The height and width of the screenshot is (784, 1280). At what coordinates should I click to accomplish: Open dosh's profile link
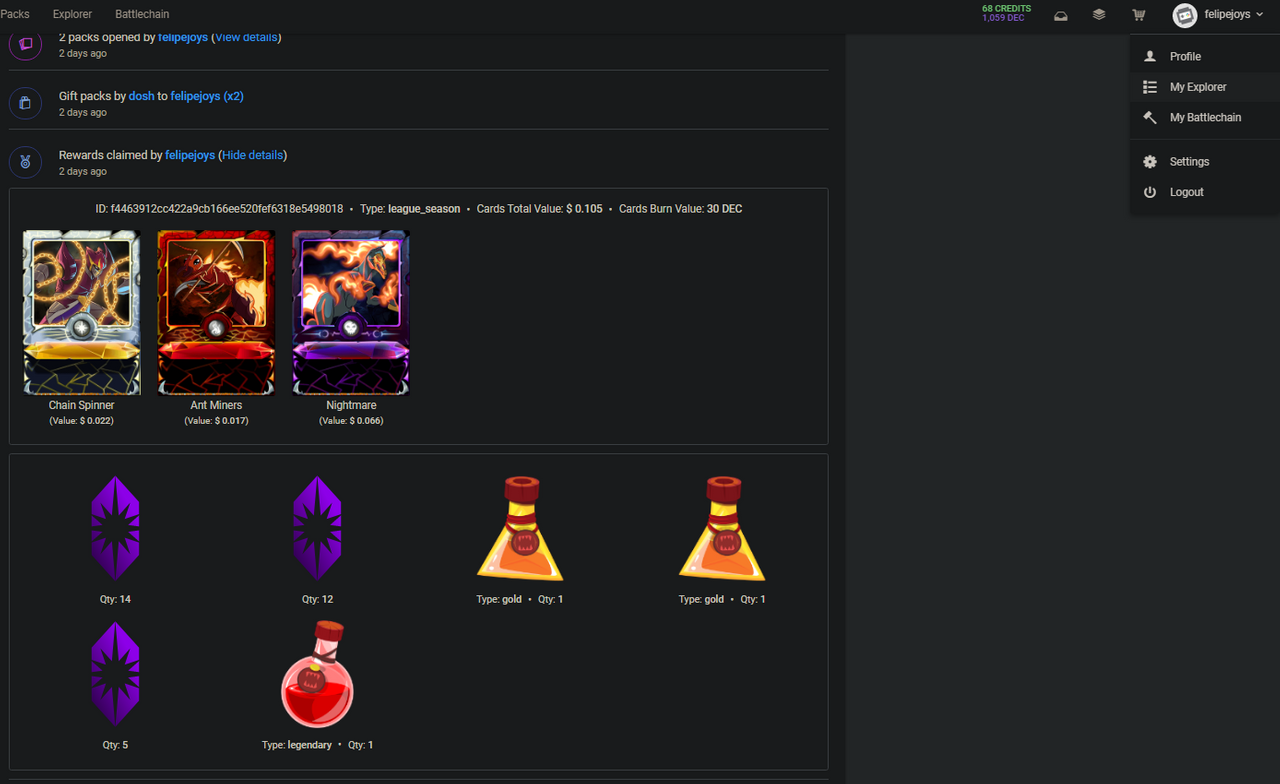coord(142,96)
